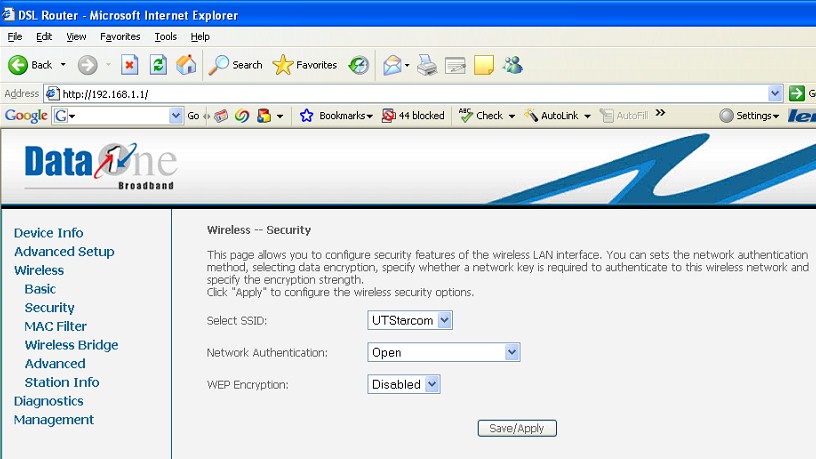The width and height of the screenshot is (816, 459).
Task: Open the Wireless Basic settings
Action: pyautogui.click(x=40, y=289)
